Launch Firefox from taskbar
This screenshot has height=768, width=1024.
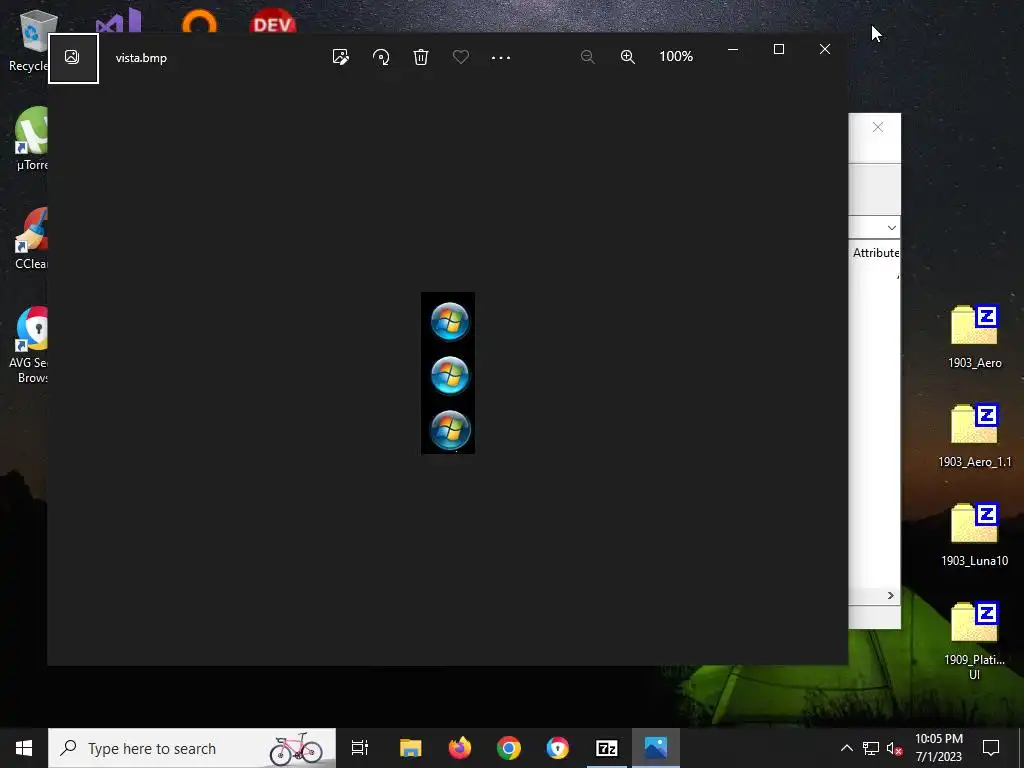460,748
